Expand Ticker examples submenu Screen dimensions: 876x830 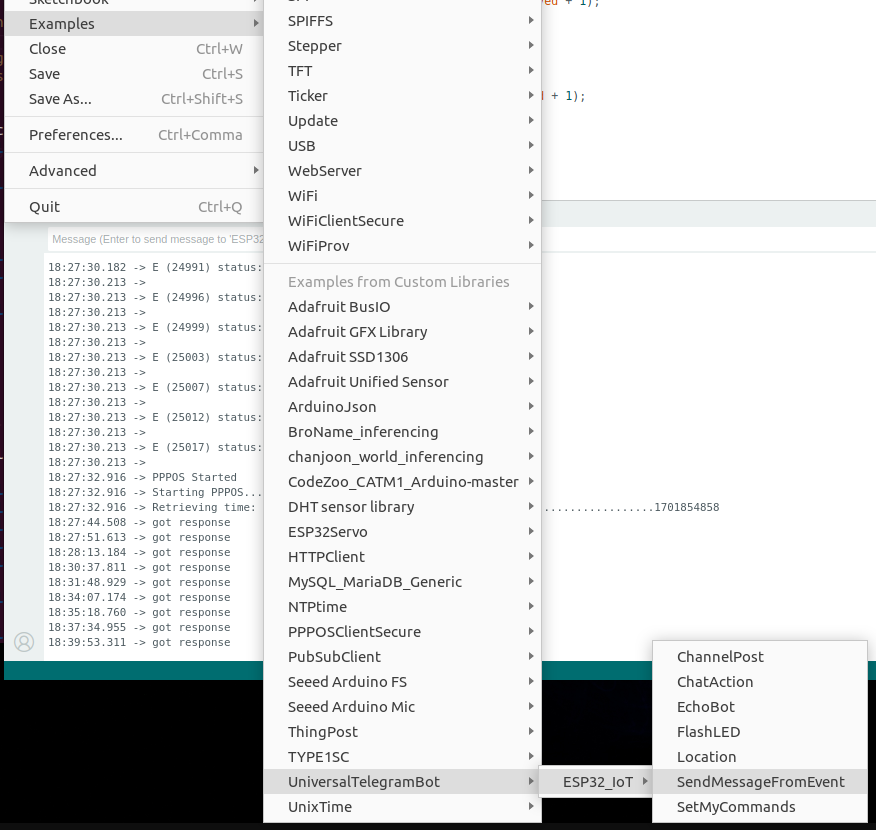(402, 96)
